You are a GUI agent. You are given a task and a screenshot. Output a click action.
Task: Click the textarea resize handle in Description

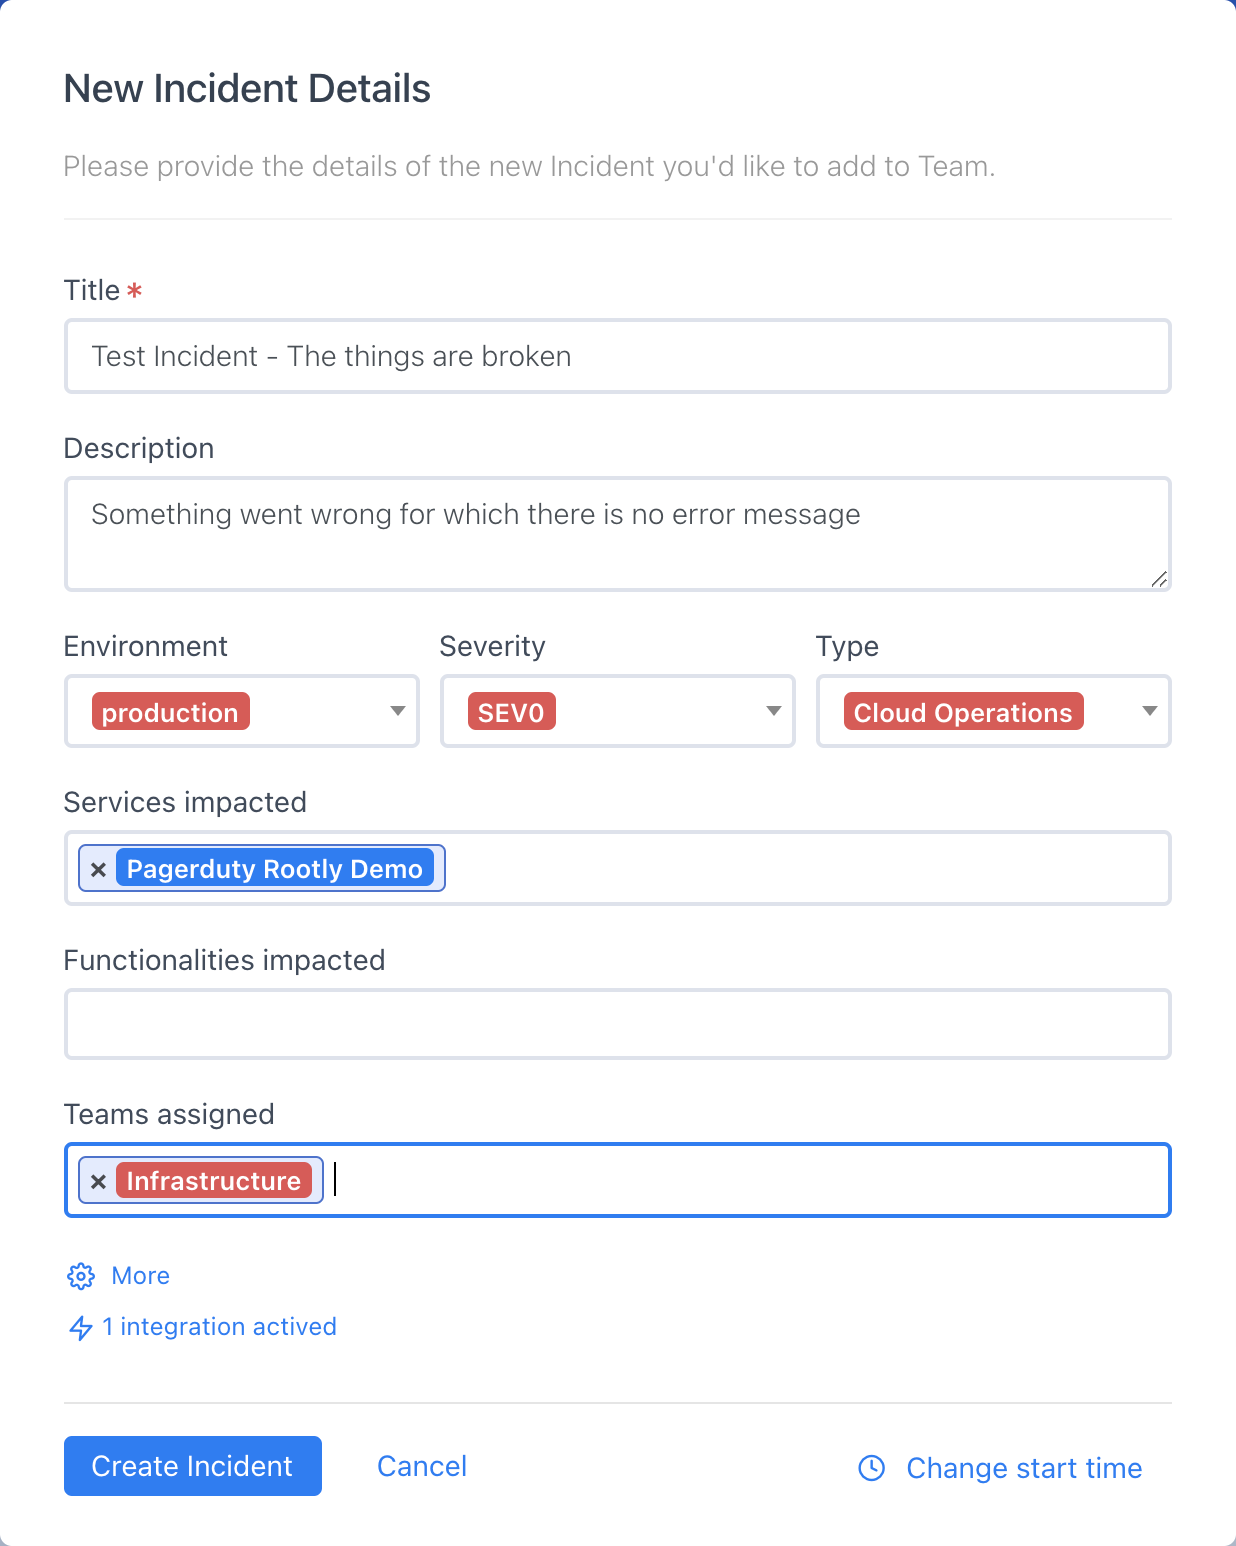[x=1158, y=579]
